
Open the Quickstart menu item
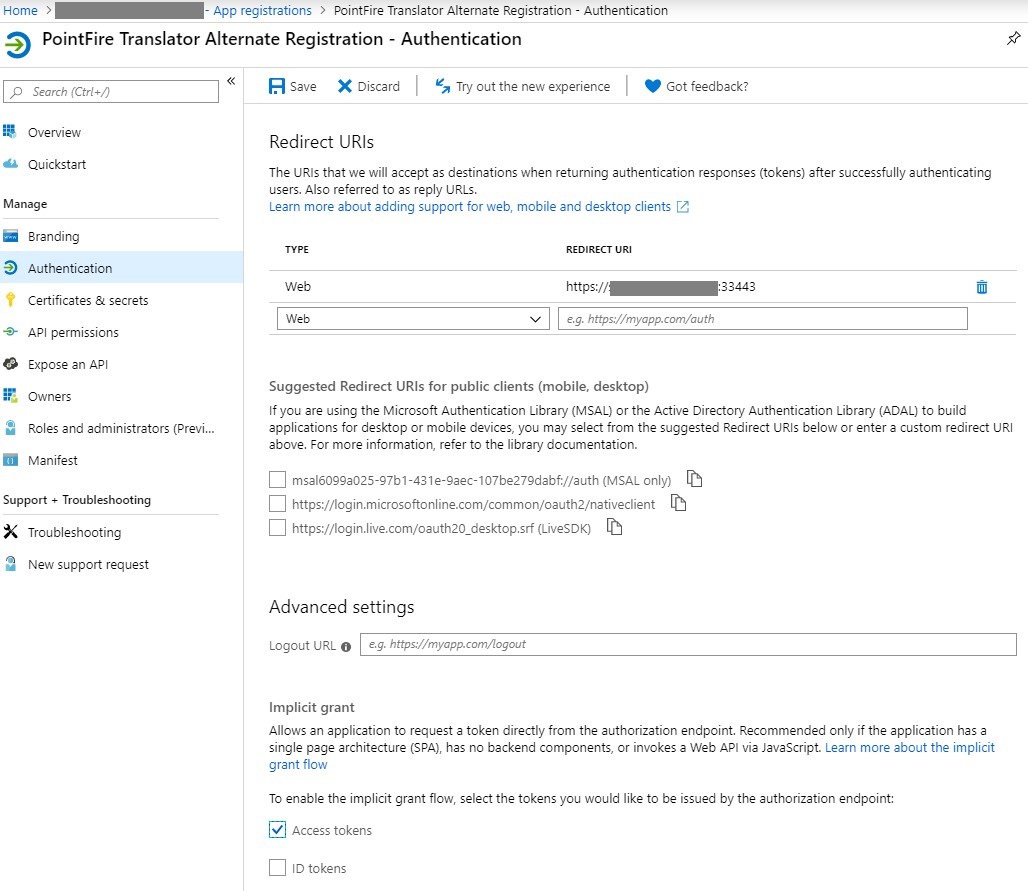[x=57, y=165]
